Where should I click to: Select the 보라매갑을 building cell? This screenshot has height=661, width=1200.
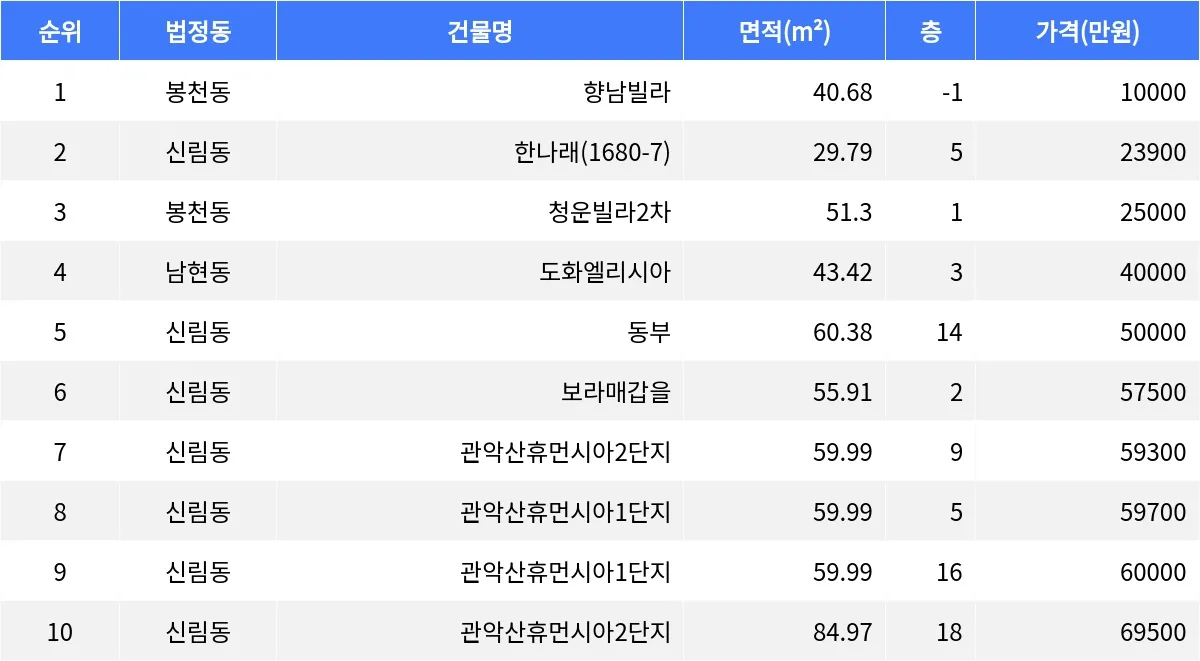click(x=616, y=392)
